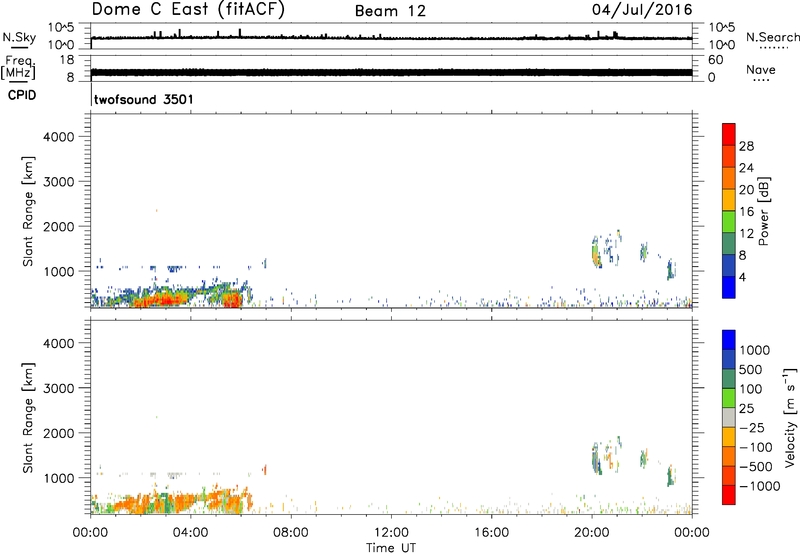Viewport: 800px width, 554px height.
Task: Click the 'Slant Range [km]' label of power panel
Action: coord(28,211)
